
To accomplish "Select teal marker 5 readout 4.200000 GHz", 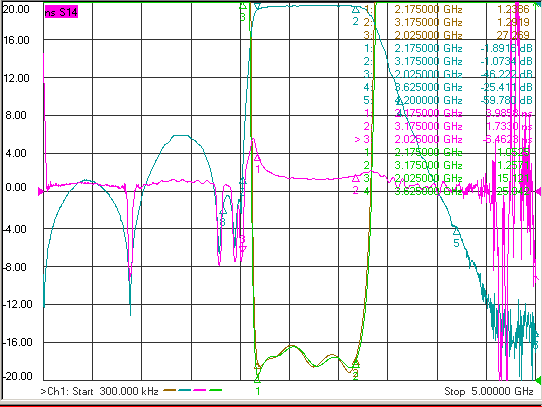I will (x=428, y=100).
